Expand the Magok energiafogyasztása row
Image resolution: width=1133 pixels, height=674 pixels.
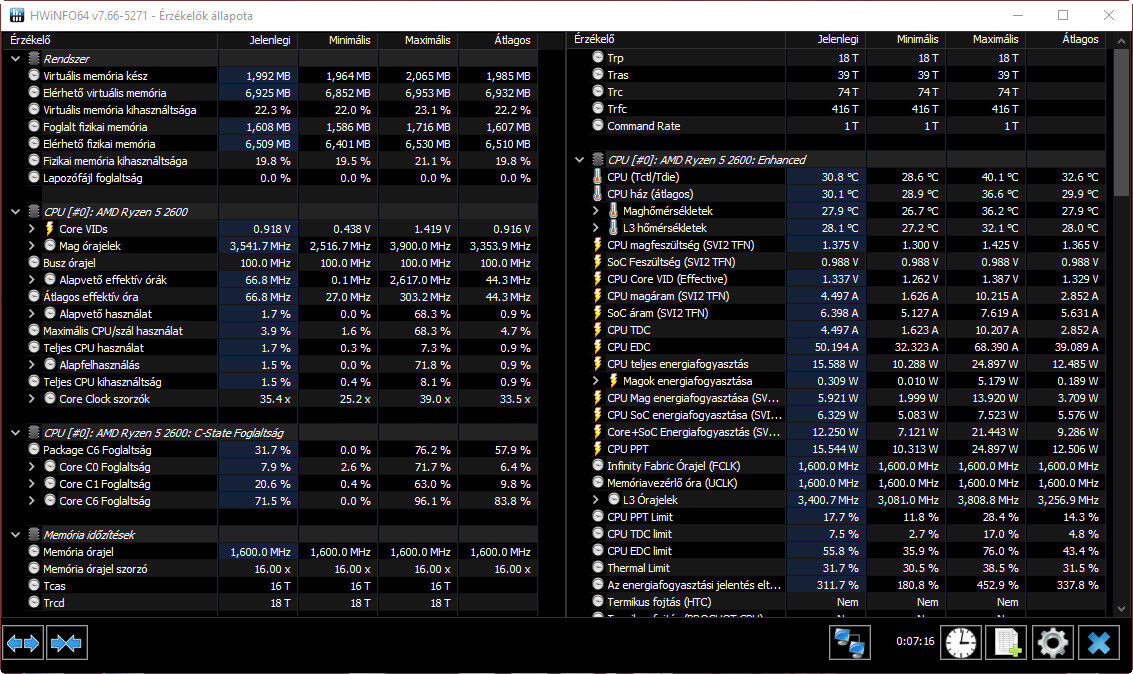[x=595, y=381]
